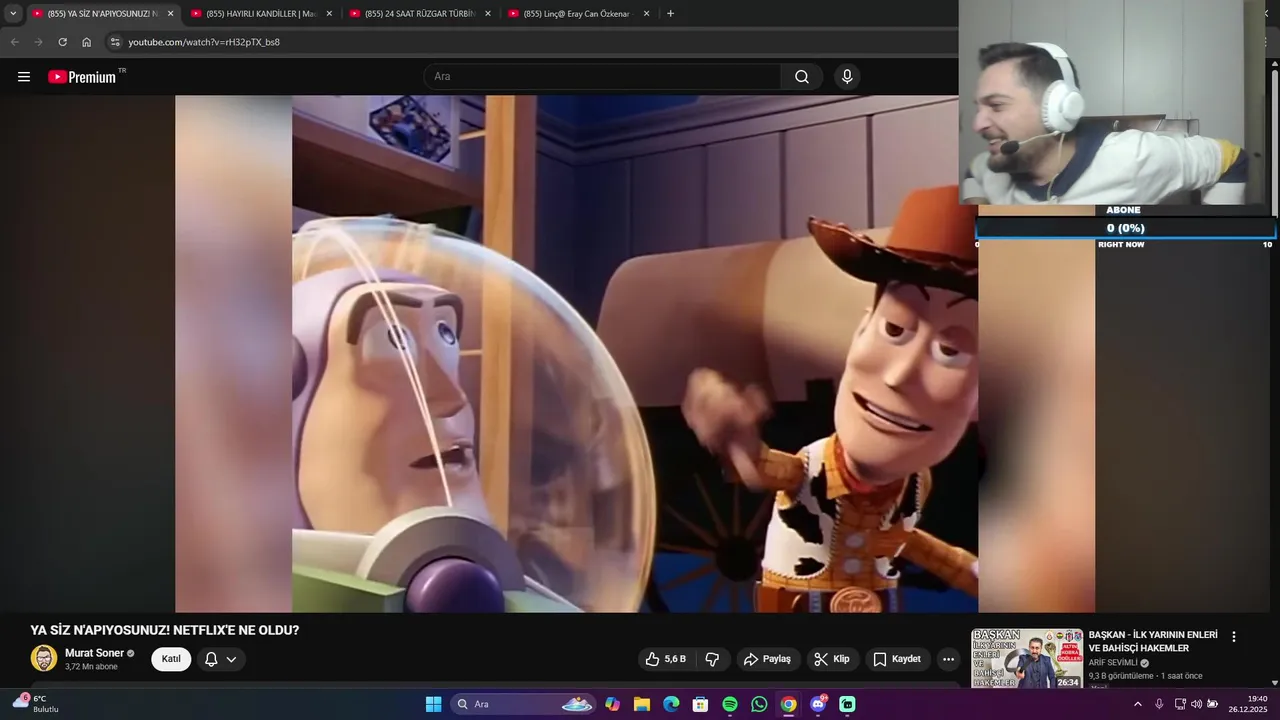Viewport: 1280px width, 720px height.
Task: Open the browser home page icon
Action: (x=86, y=42)
